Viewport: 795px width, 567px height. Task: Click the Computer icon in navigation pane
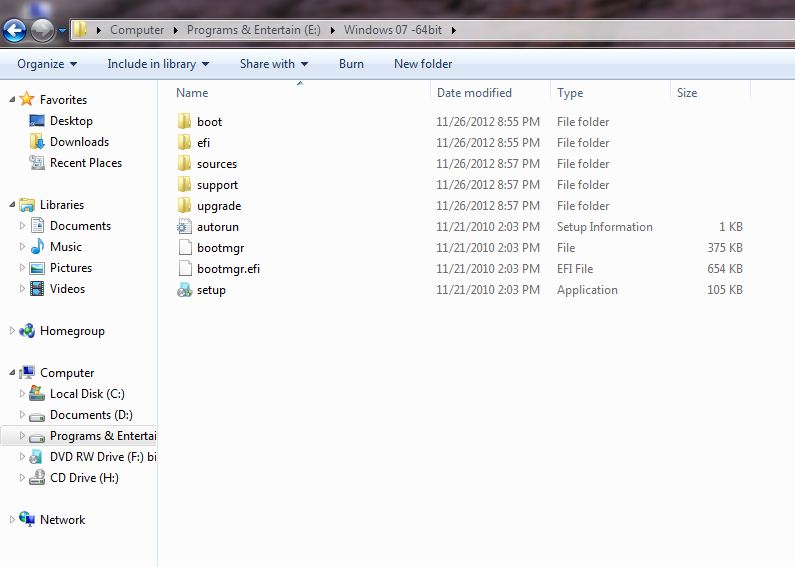27,372
